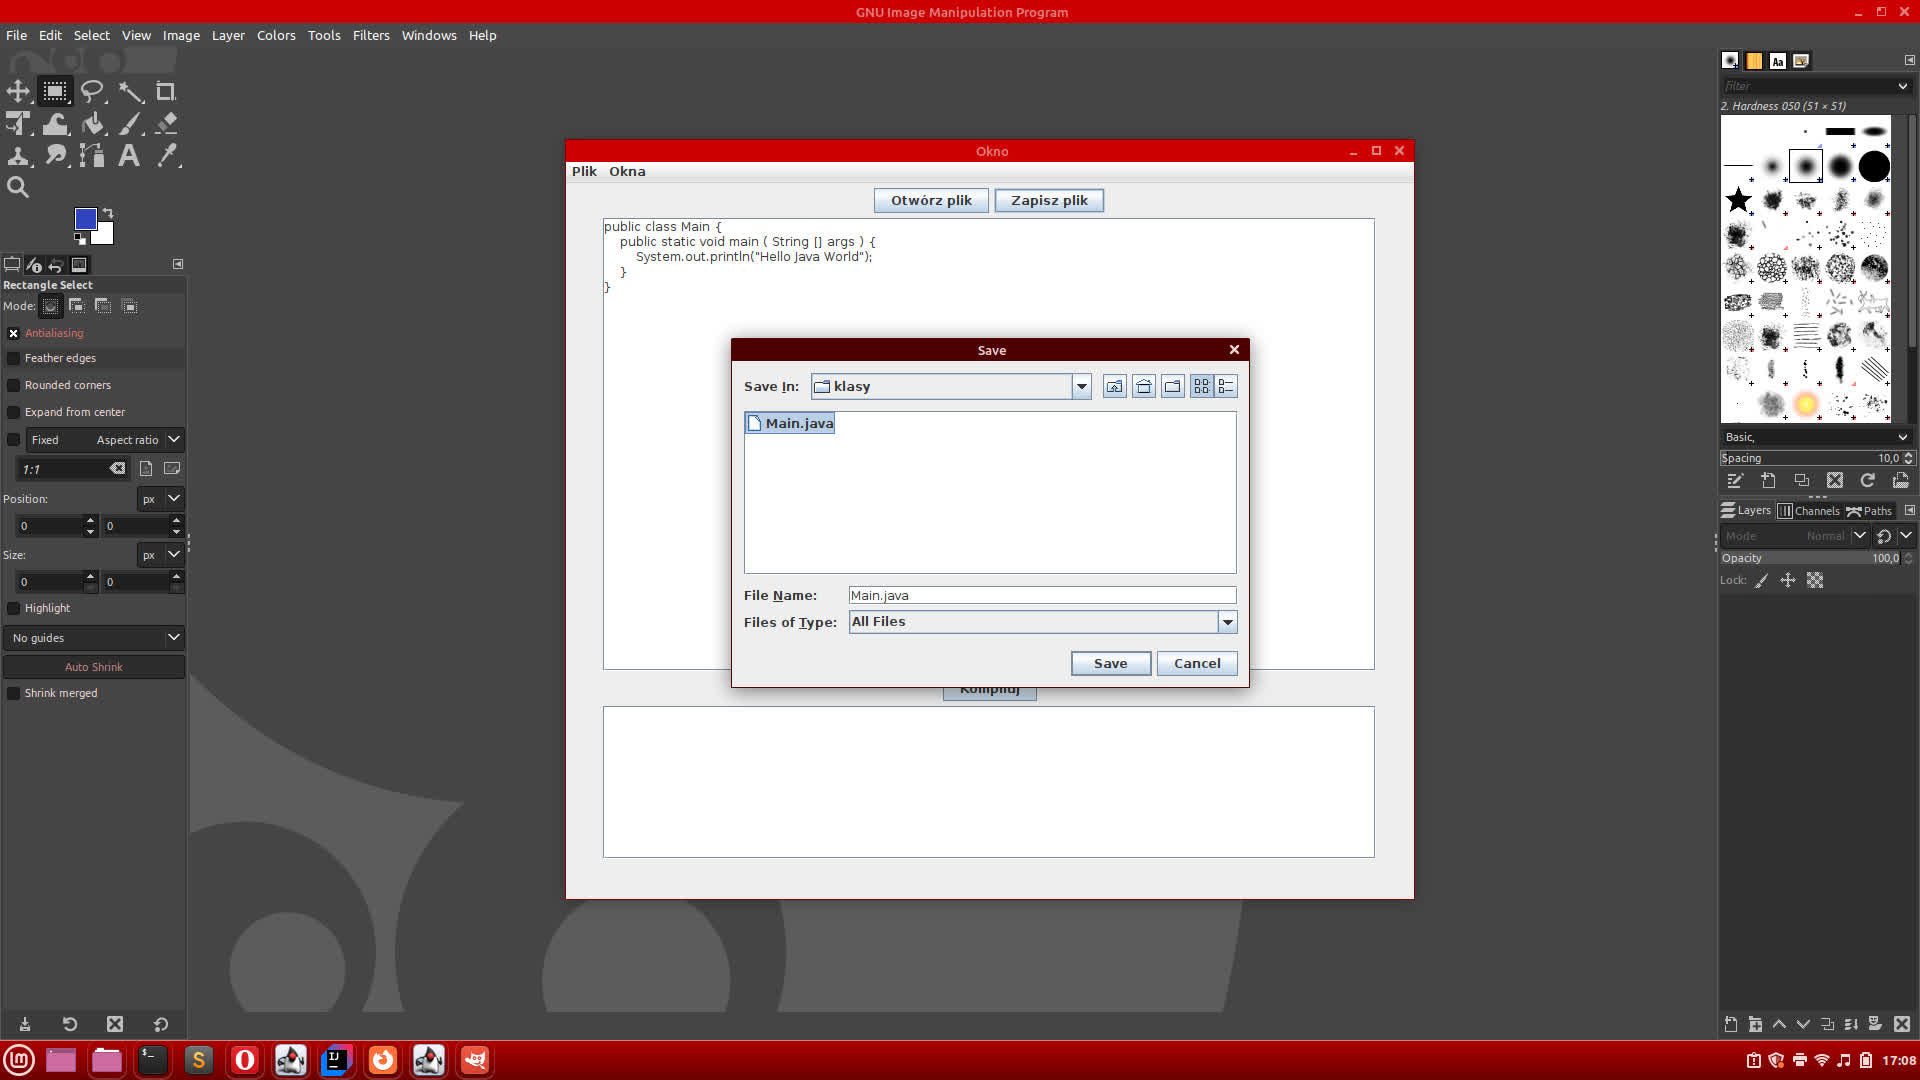Enable the Feather edges checkbox
The height and width of the screenshot is (1080, 1920).
14,358
